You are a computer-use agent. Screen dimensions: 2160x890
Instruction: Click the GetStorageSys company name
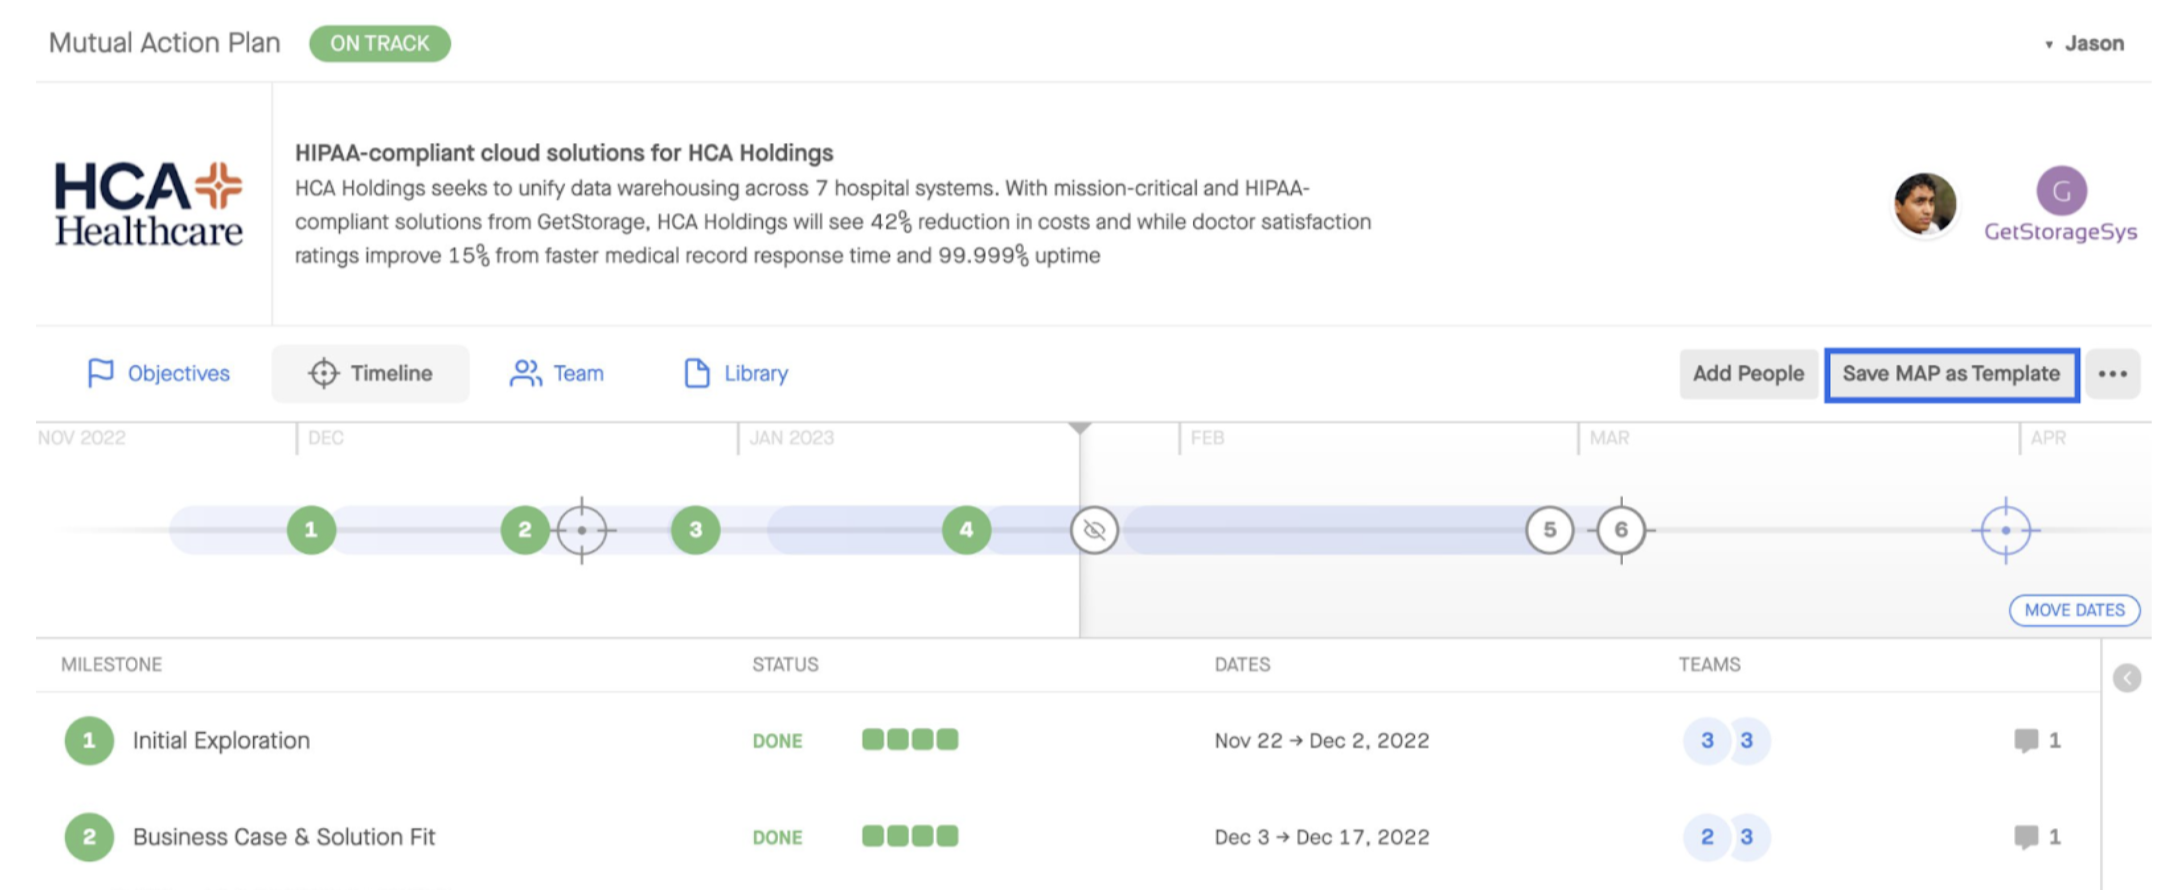point(2060,232)
